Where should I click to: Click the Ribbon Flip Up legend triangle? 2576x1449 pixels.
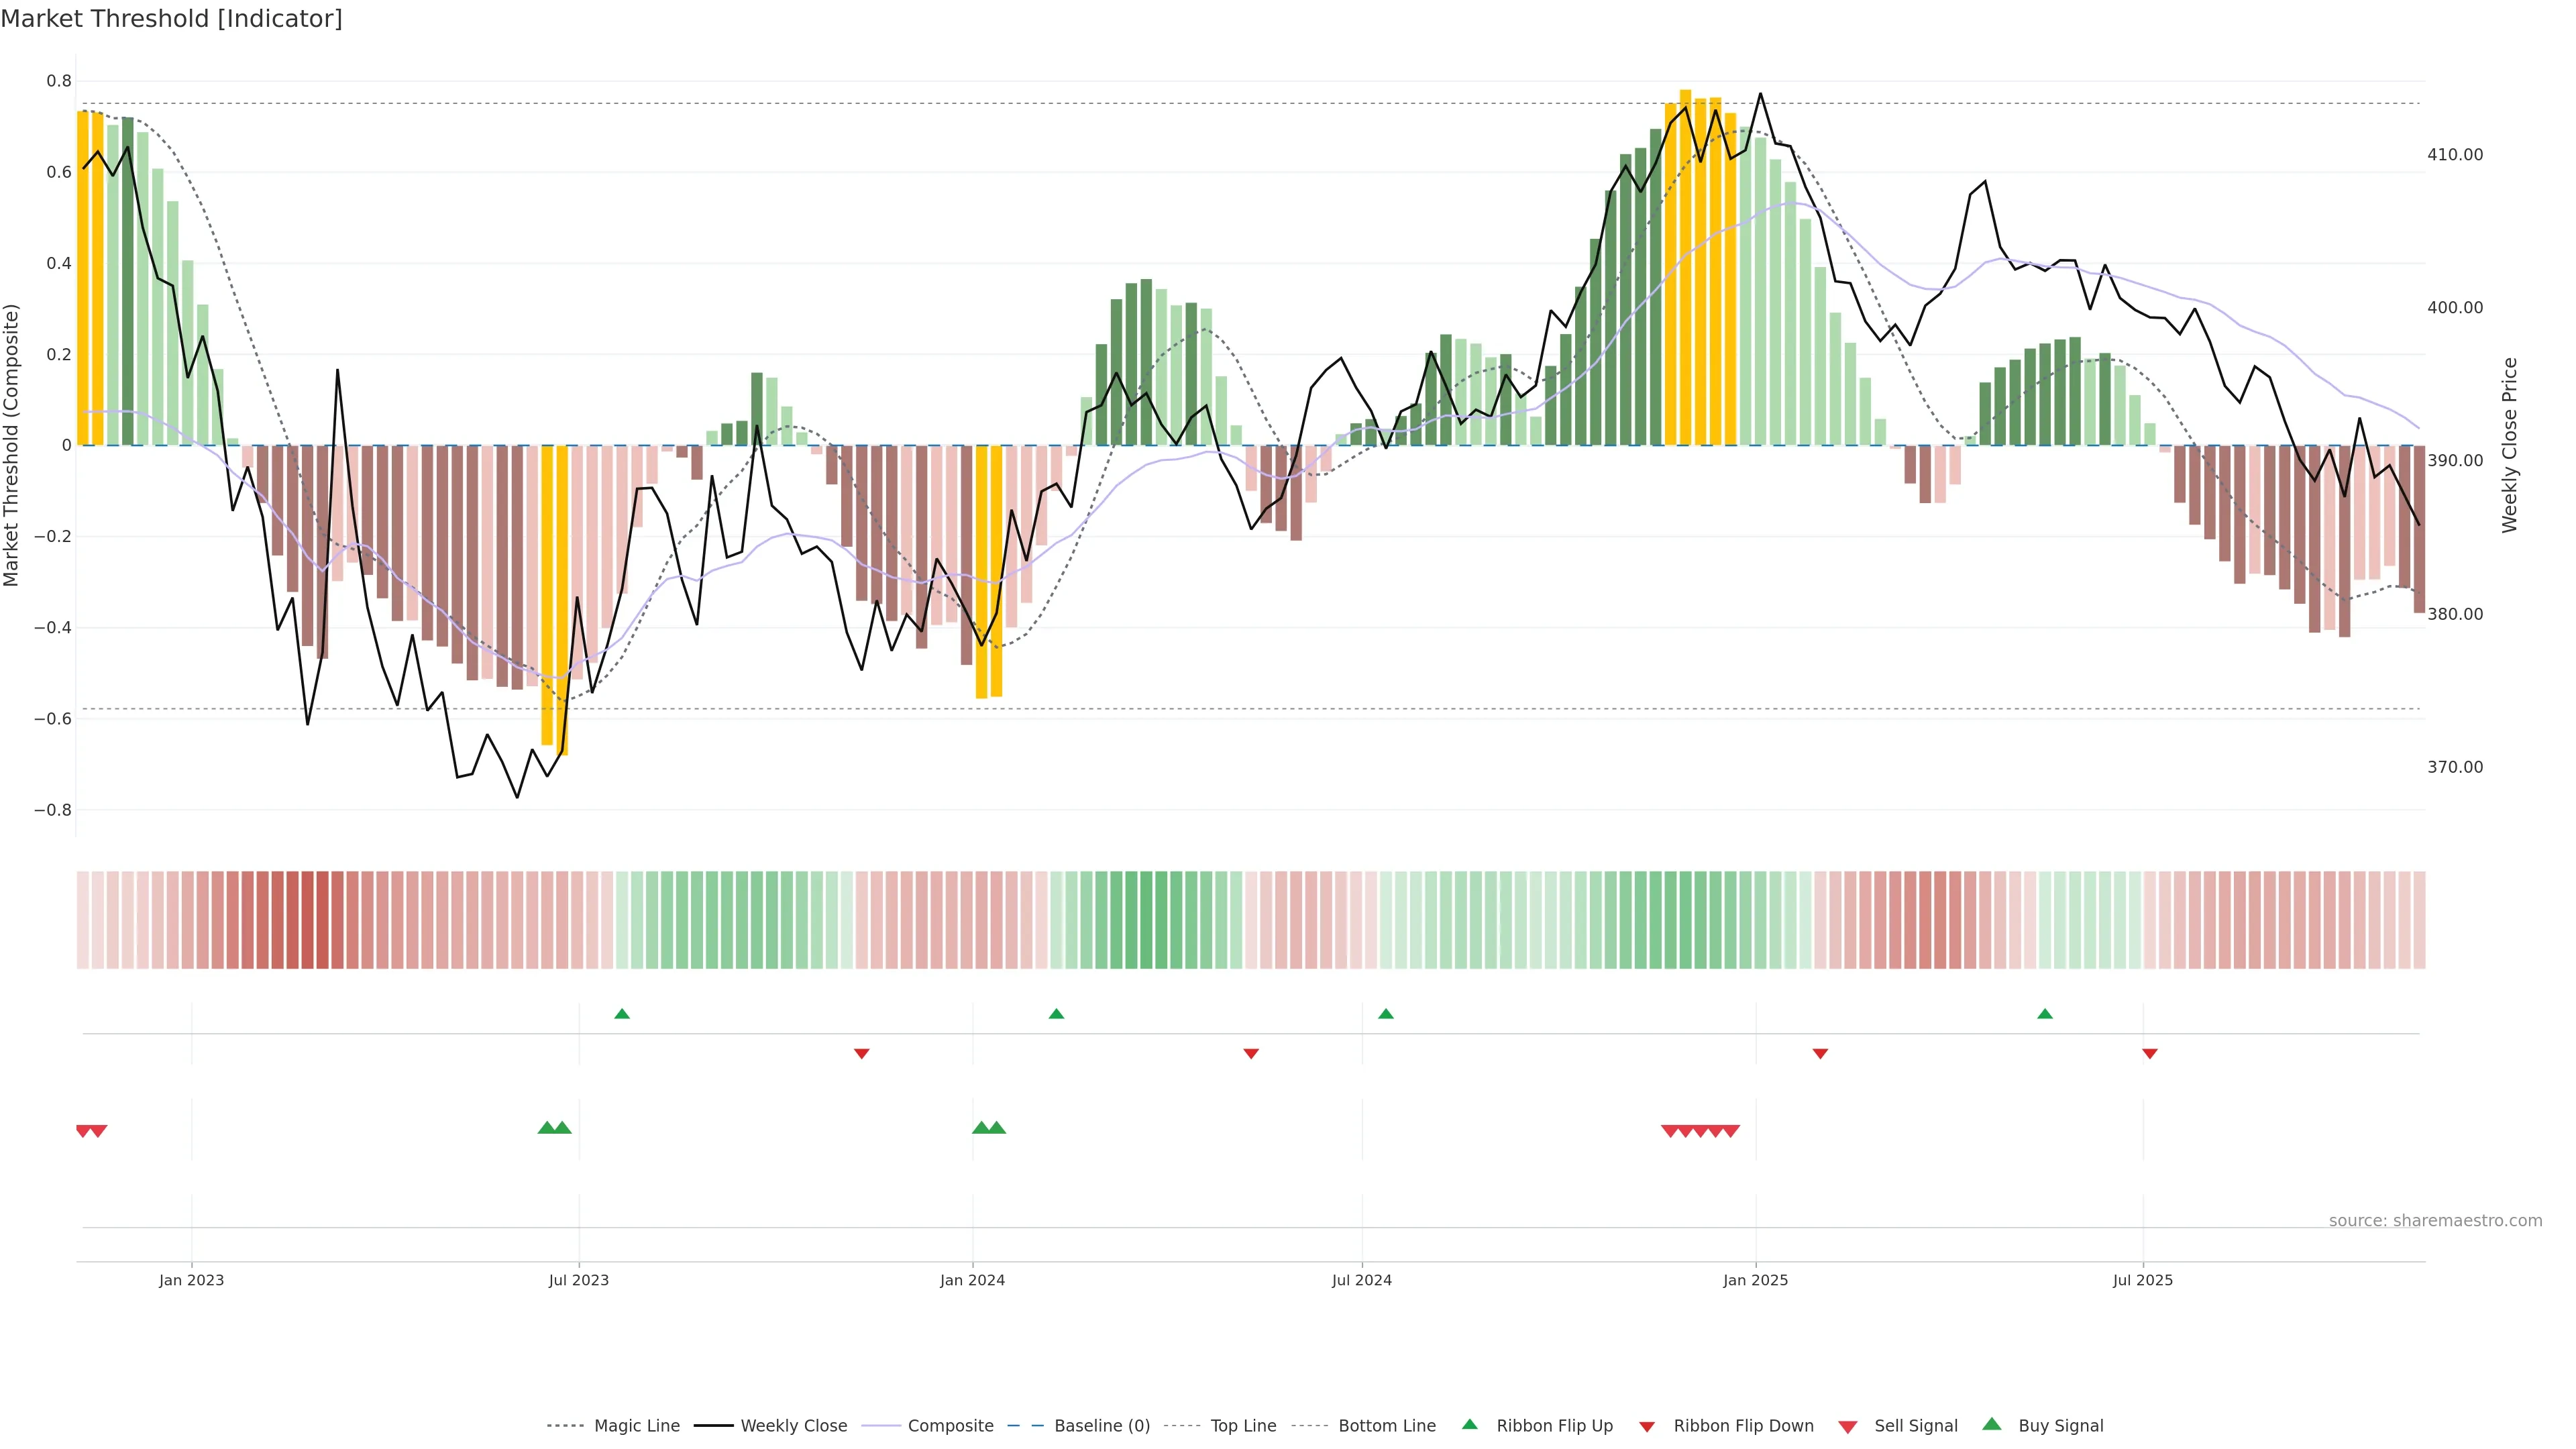[1469, 1424]
